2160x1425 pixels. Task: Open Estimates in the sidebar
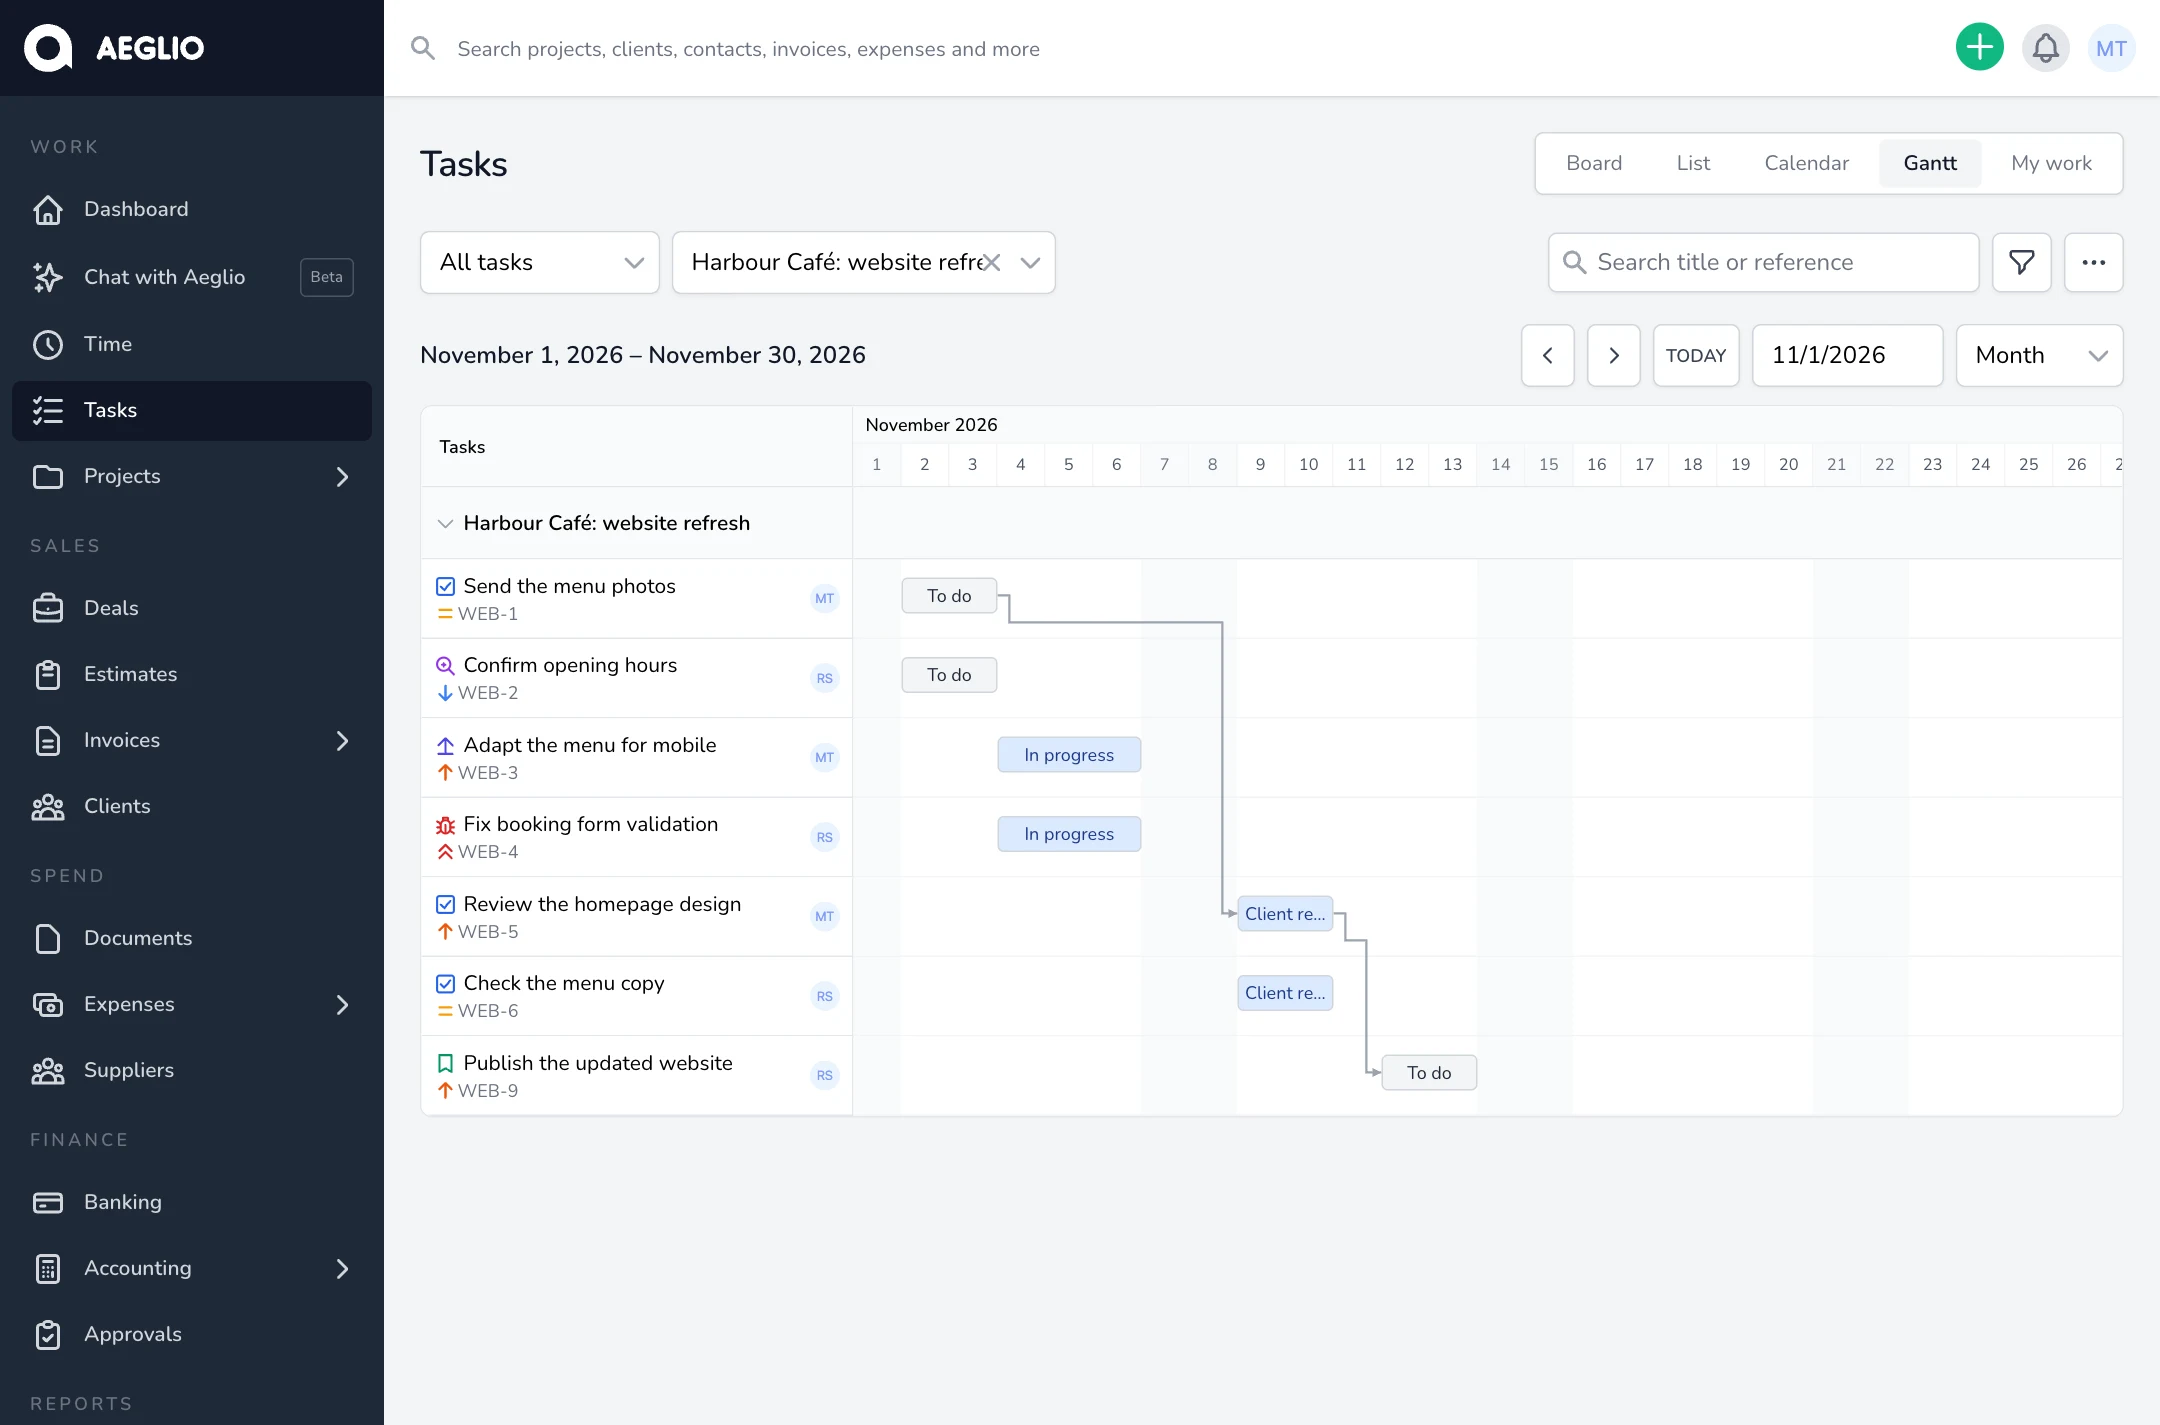tap(192, 674)
